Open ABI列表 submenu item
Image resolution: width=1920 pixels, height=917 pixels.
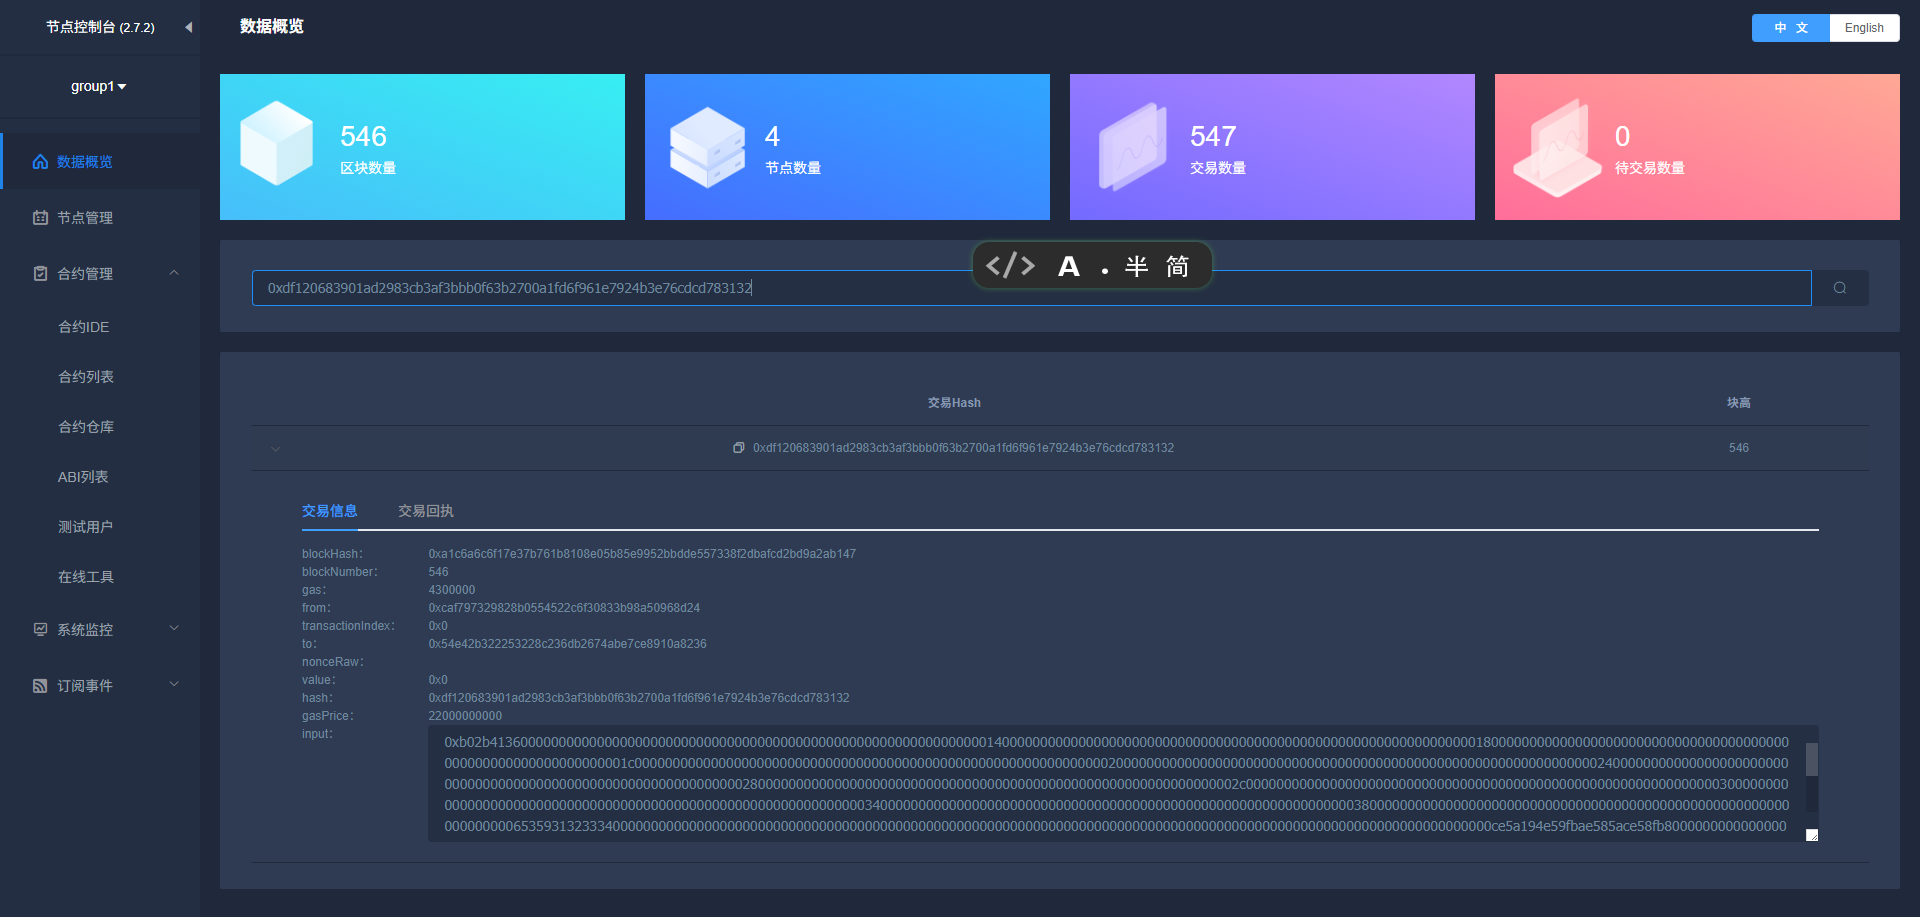[83, 477]
